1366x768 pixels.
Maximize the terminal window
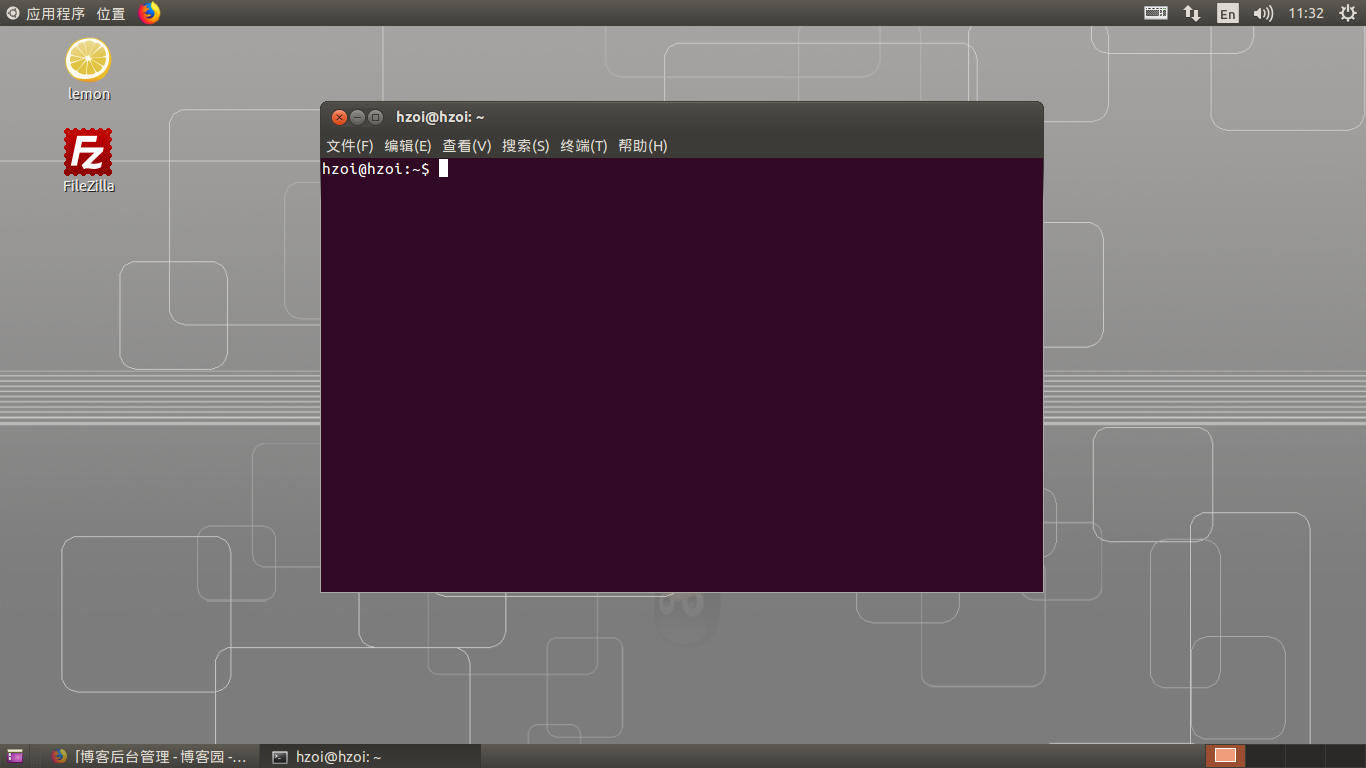point(375,117)
